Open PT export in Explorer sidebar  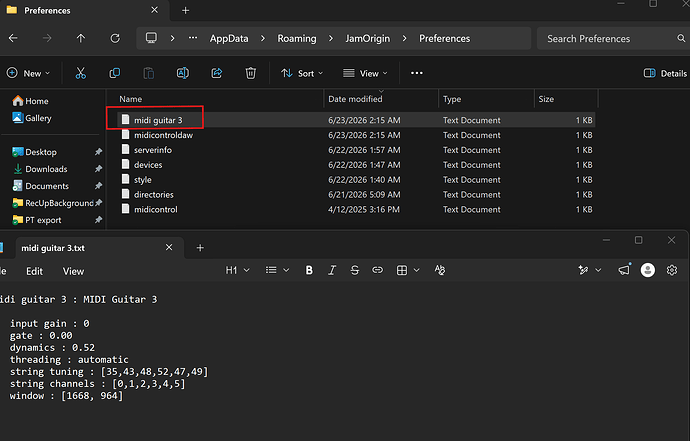click(37, 220)
